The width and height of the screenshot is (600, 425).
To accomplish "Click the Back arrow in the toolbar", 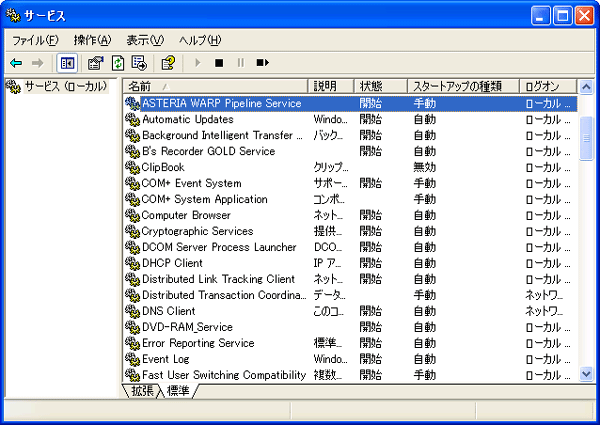I will (16, 63).
